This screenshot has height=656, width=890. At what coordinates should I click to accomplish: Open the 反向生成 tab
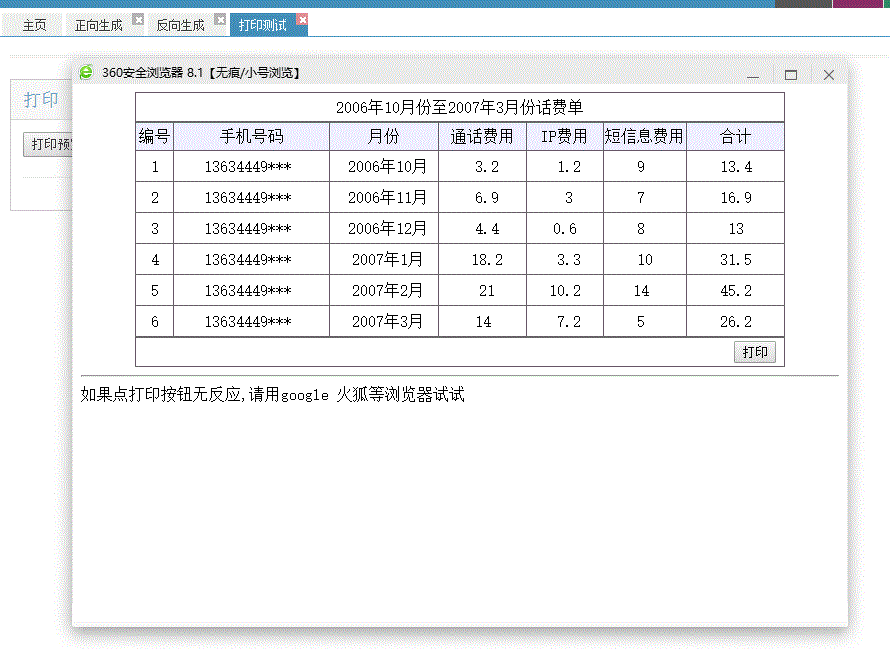click(180, 25)
